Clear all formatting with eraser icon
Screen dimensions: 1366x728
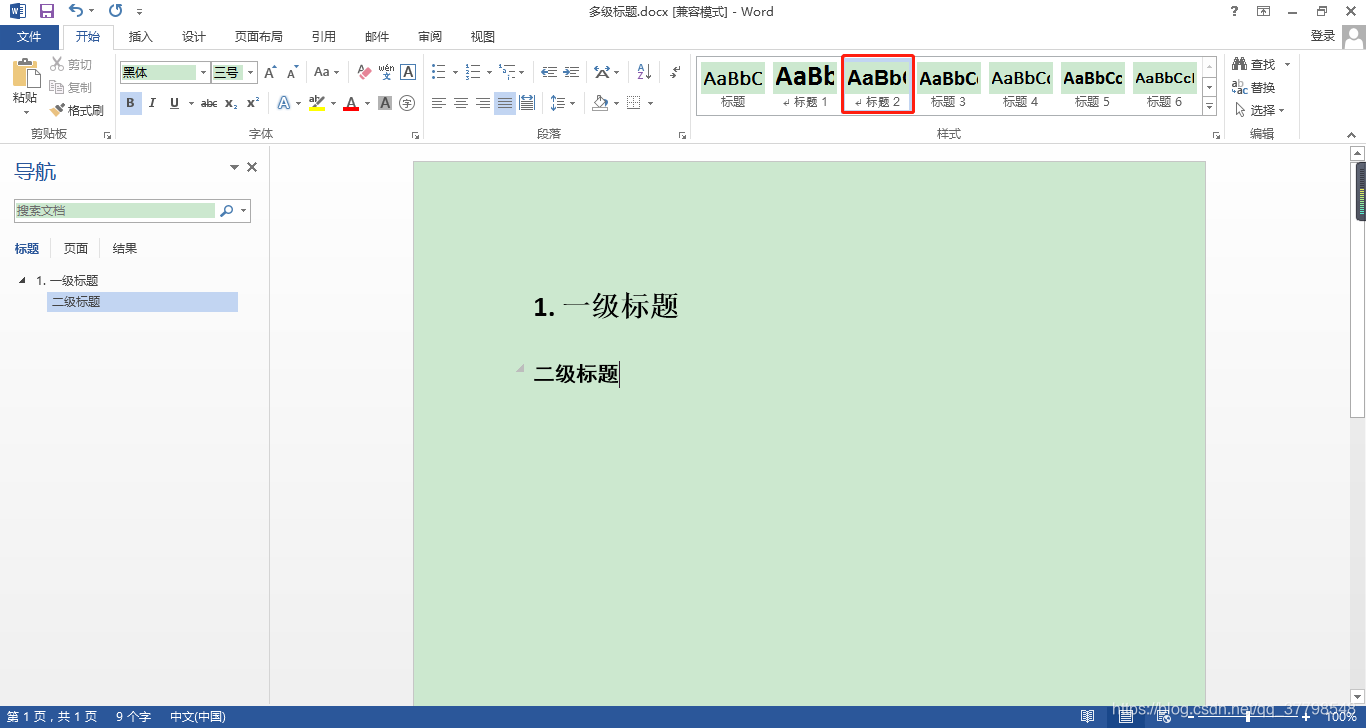(x=364, y=72)
